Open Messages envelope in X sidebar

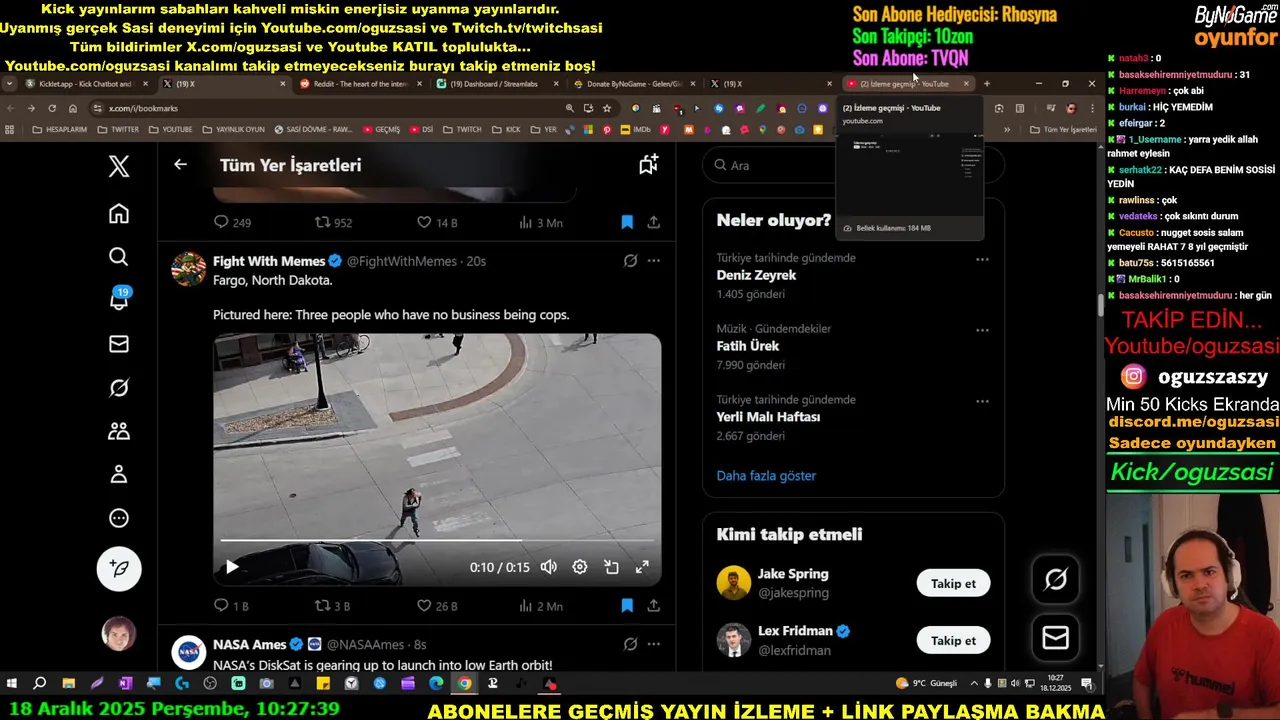coord(119,344)
